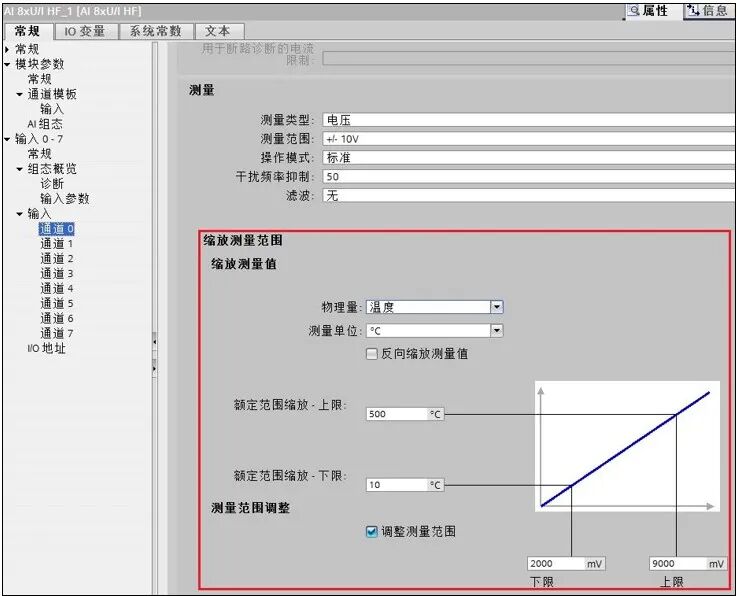Click the 测量范围调整 section heading
Image resolution: width=737 pixels, height=596 pixels.
[x=251, y=508]
